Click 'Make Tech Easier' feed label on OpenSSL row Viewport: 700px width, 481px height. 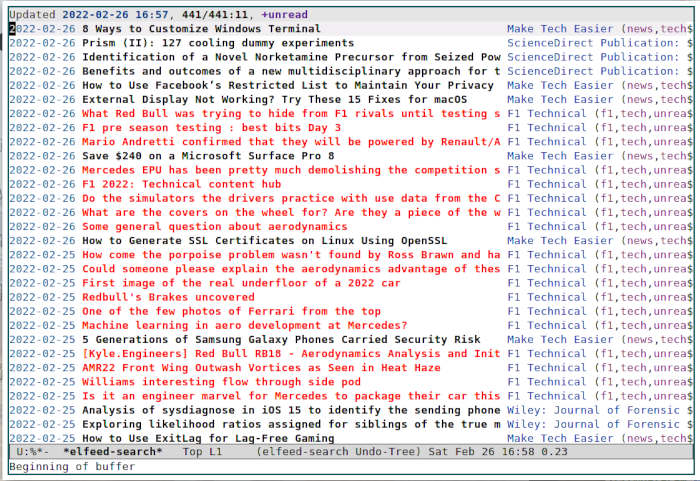(x=560, y=241)
